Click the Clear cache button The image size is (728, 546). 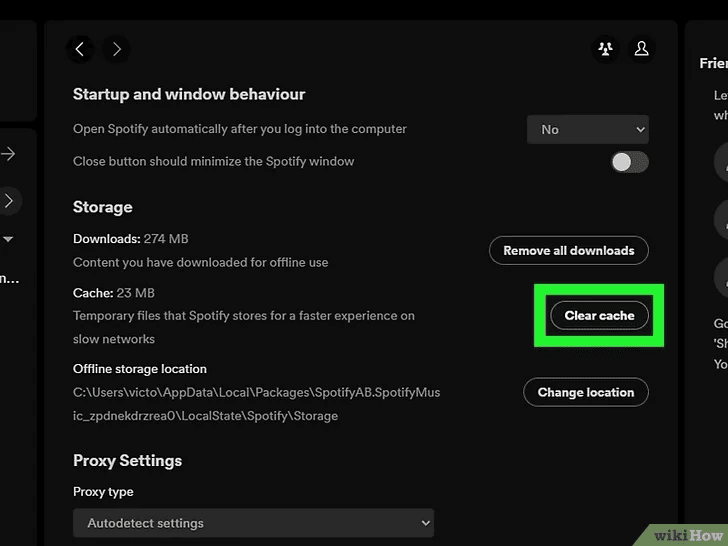599,316
